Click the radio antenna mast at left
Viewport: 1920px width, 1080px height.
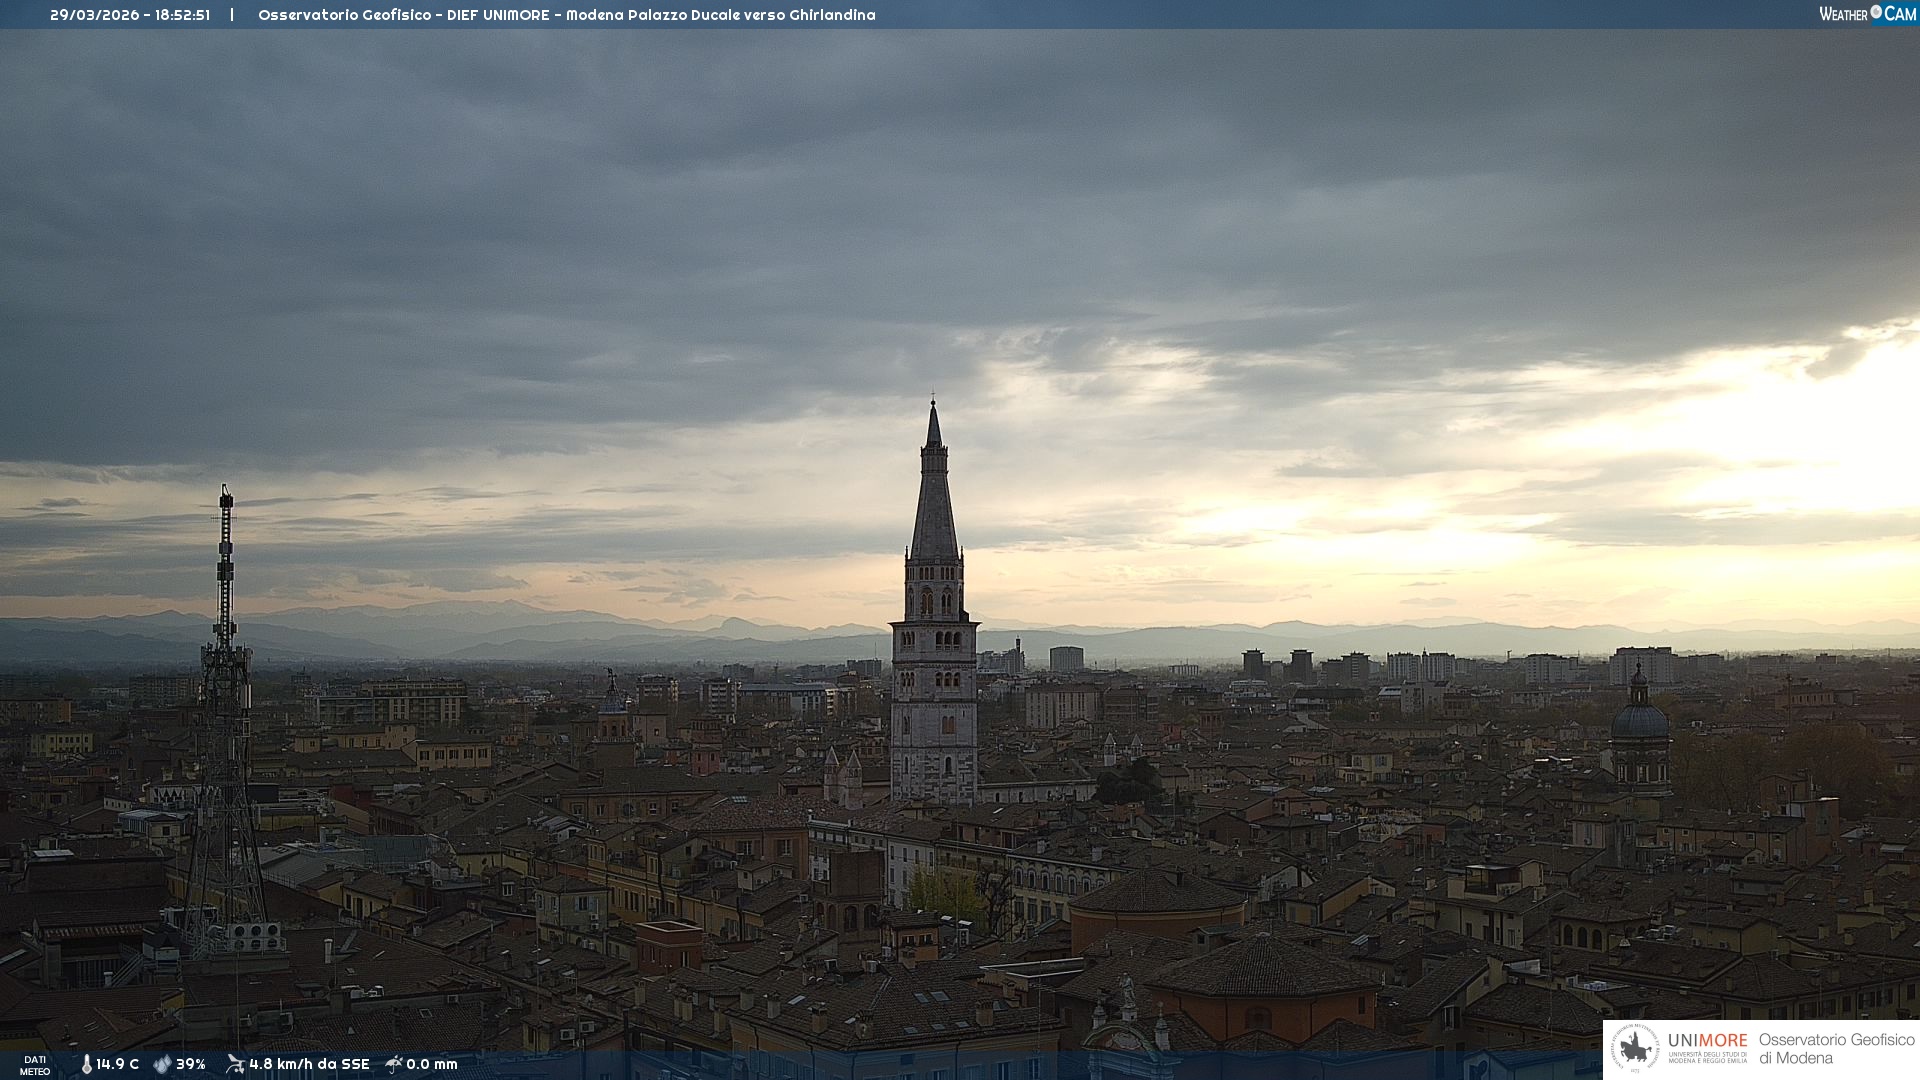click(225, 640)
